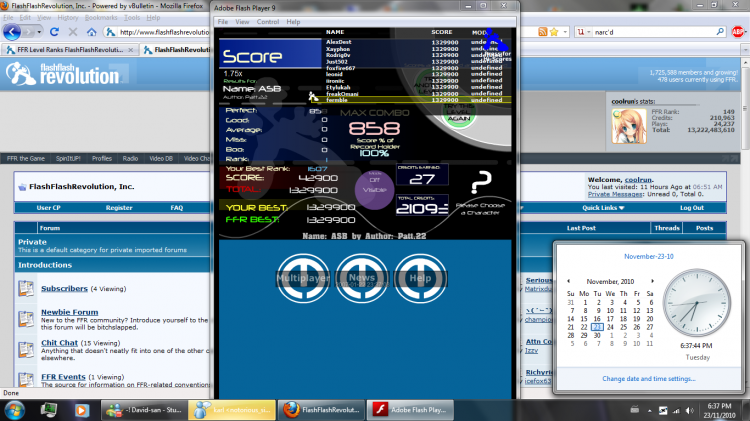The image size is (750, 421).
Task: Click the Firefox back arrow button
Action: pos(12,32)
